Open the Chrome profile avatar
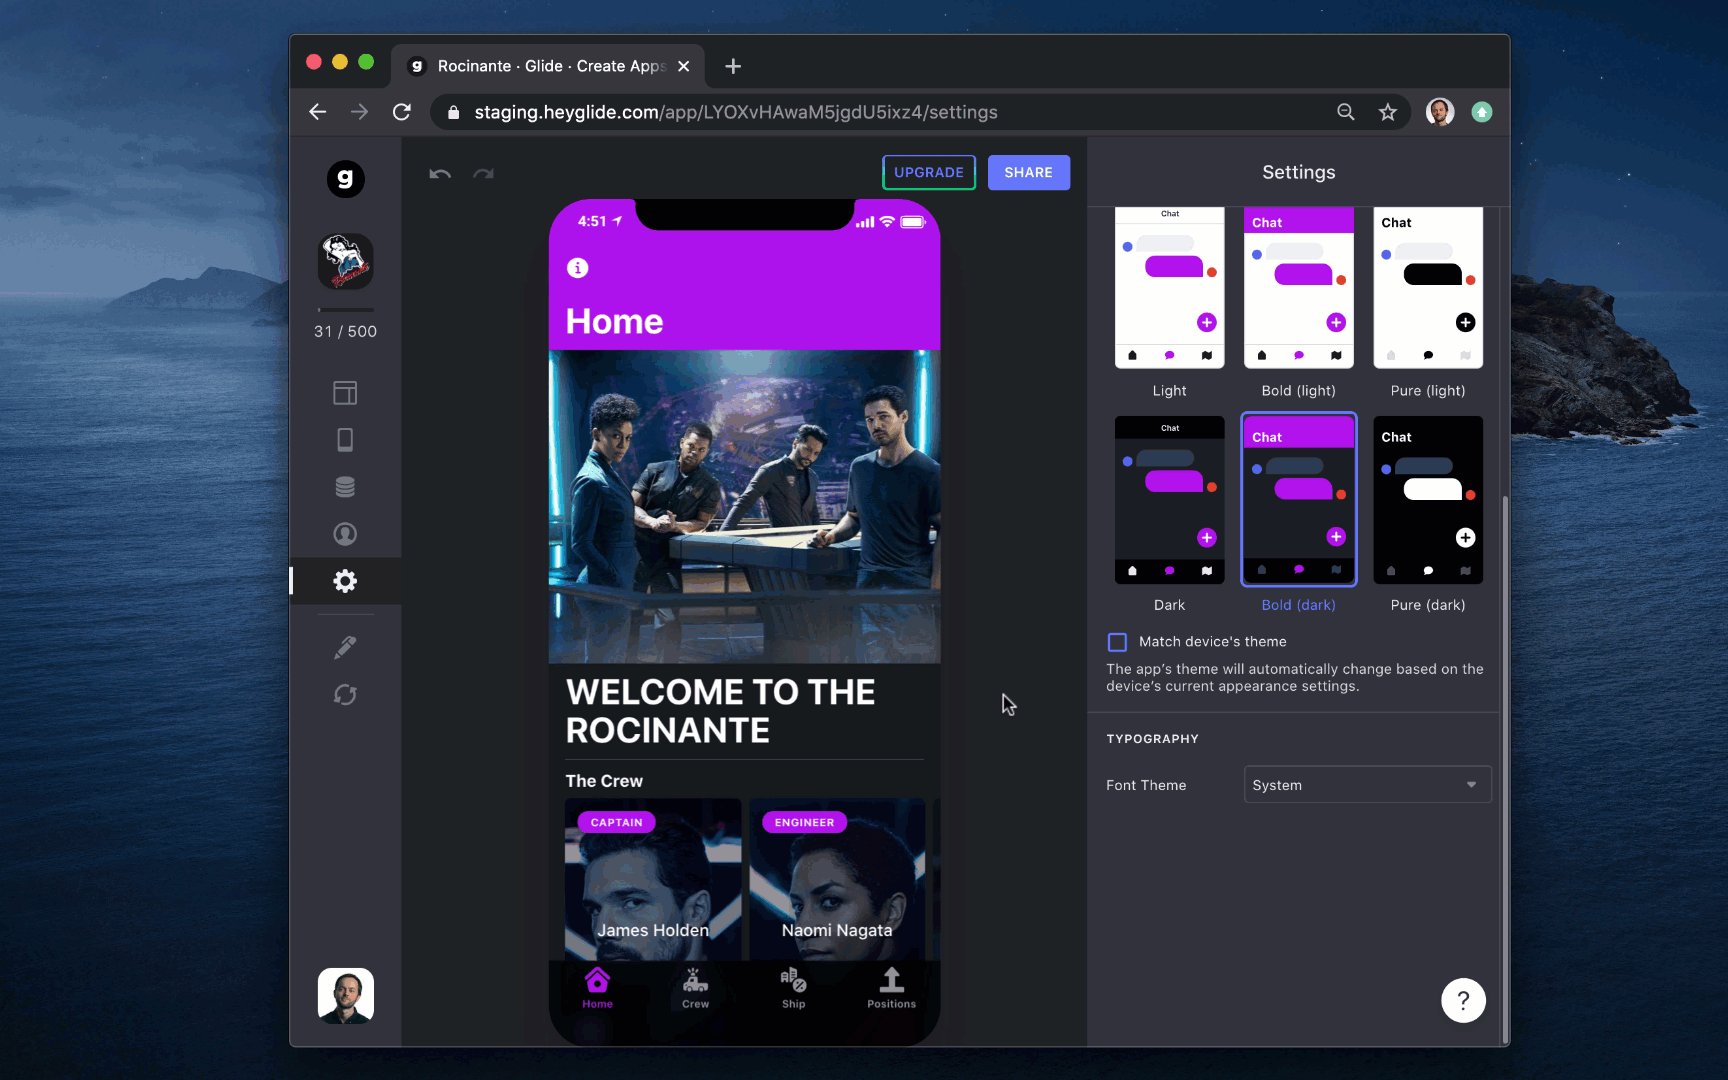Screen dimensions: 1728x1080 point(1440,112)
